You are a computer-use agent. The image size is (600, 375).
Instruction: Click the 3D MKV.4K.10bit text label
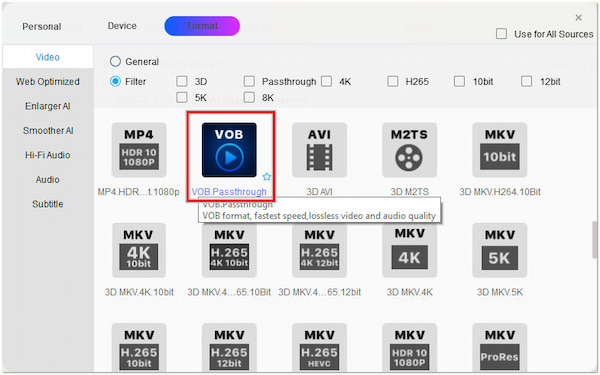click(x=139, y=292)
